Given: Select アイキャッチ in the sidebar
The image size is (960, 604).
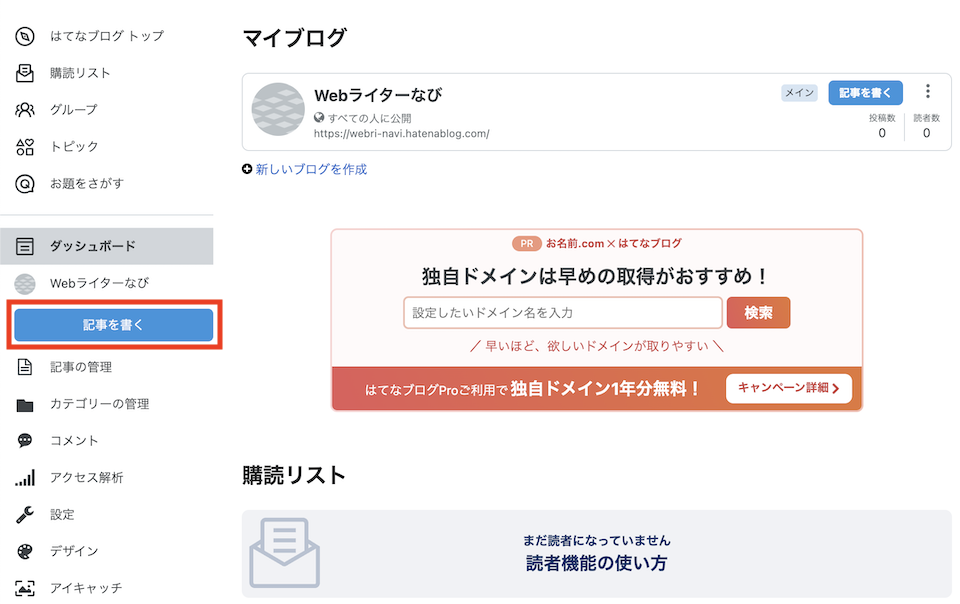Looking at the screenshot, I should click(86, 588).
